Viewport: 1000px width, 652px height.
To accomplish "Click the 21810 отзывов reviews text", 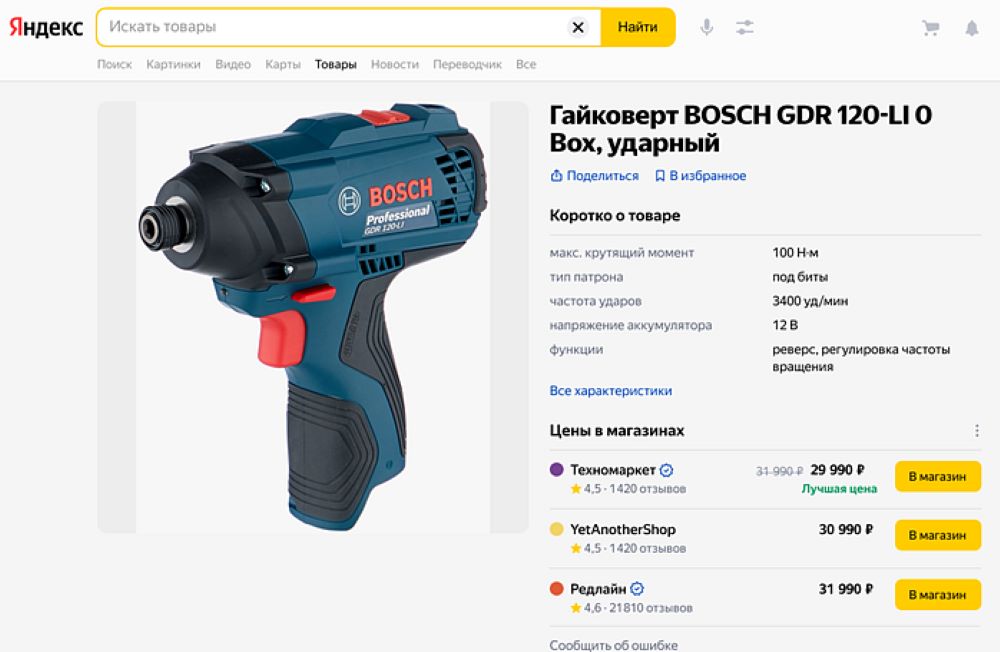I will (651, 608).
